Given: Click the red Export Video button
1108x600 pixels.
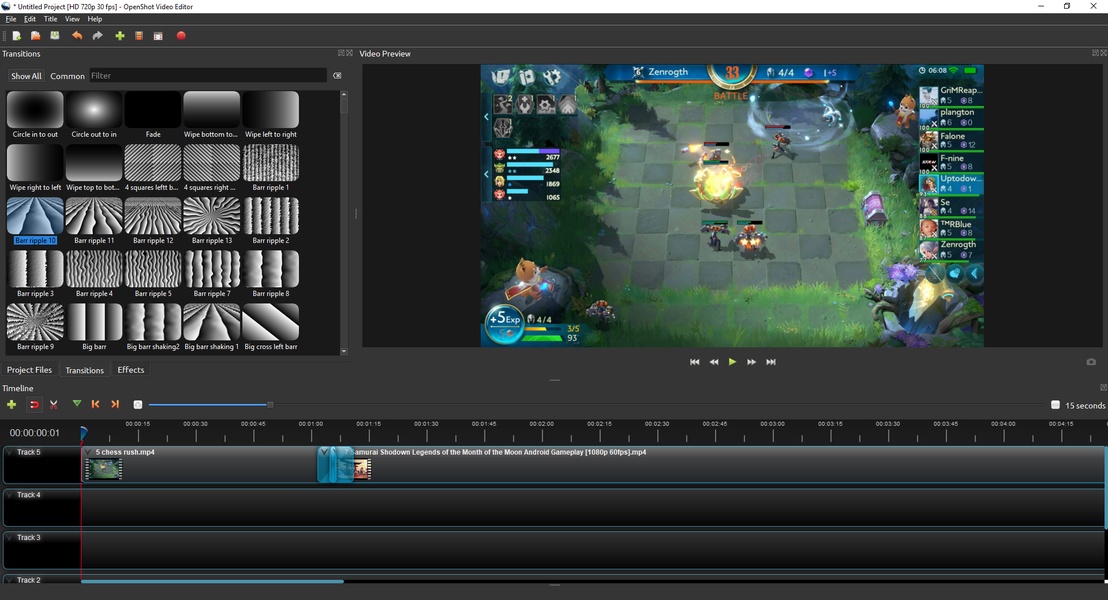Looking at the screenshot, I should point(181,36).
